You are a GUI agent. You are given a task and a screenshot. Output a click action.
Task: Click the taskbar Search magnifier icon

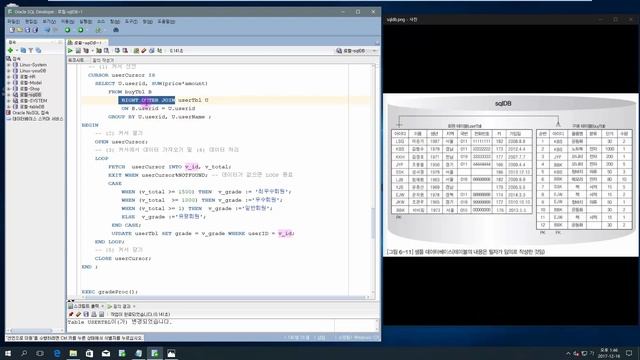24,353
